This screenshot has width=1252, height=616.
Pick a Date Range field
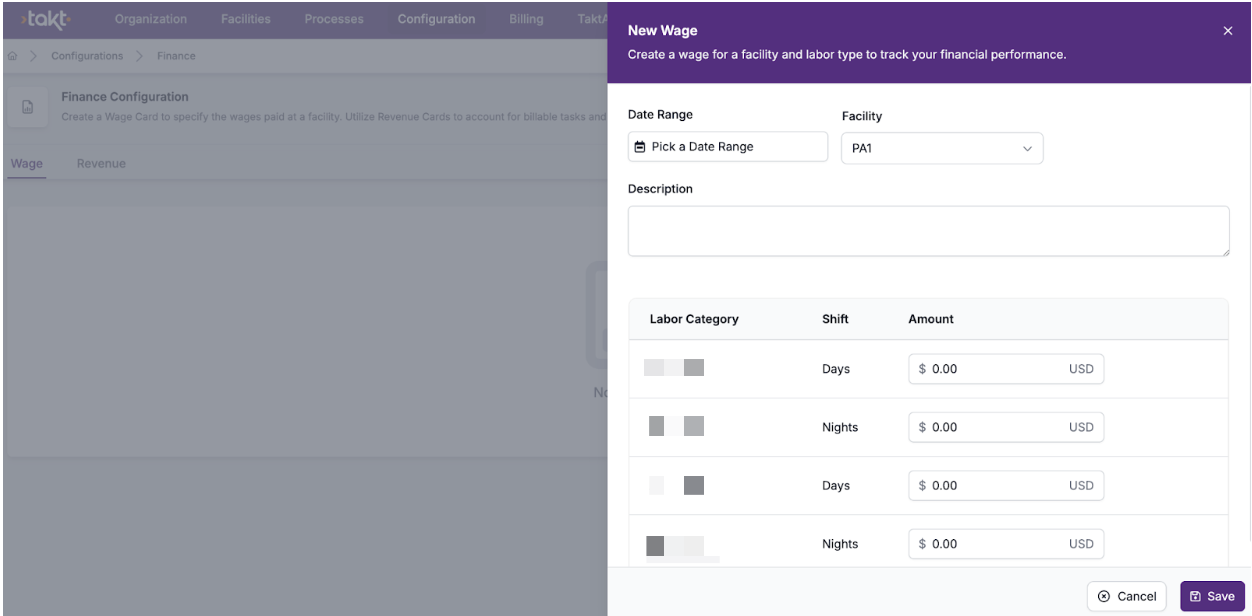(728, 147)
